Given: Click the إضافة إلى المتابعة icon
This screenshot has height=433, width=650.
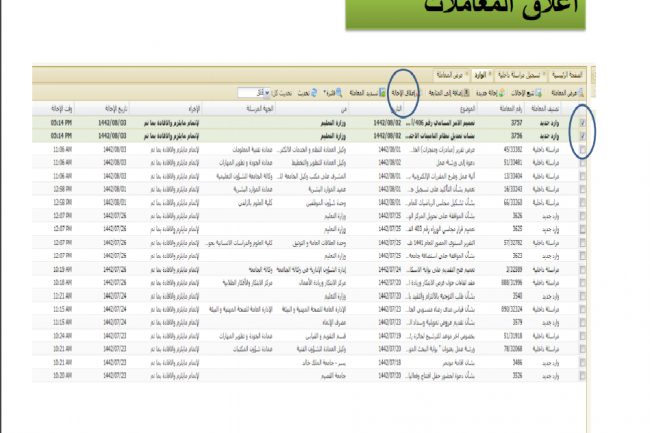Looking at the screenshot, I should click(466, 93).
